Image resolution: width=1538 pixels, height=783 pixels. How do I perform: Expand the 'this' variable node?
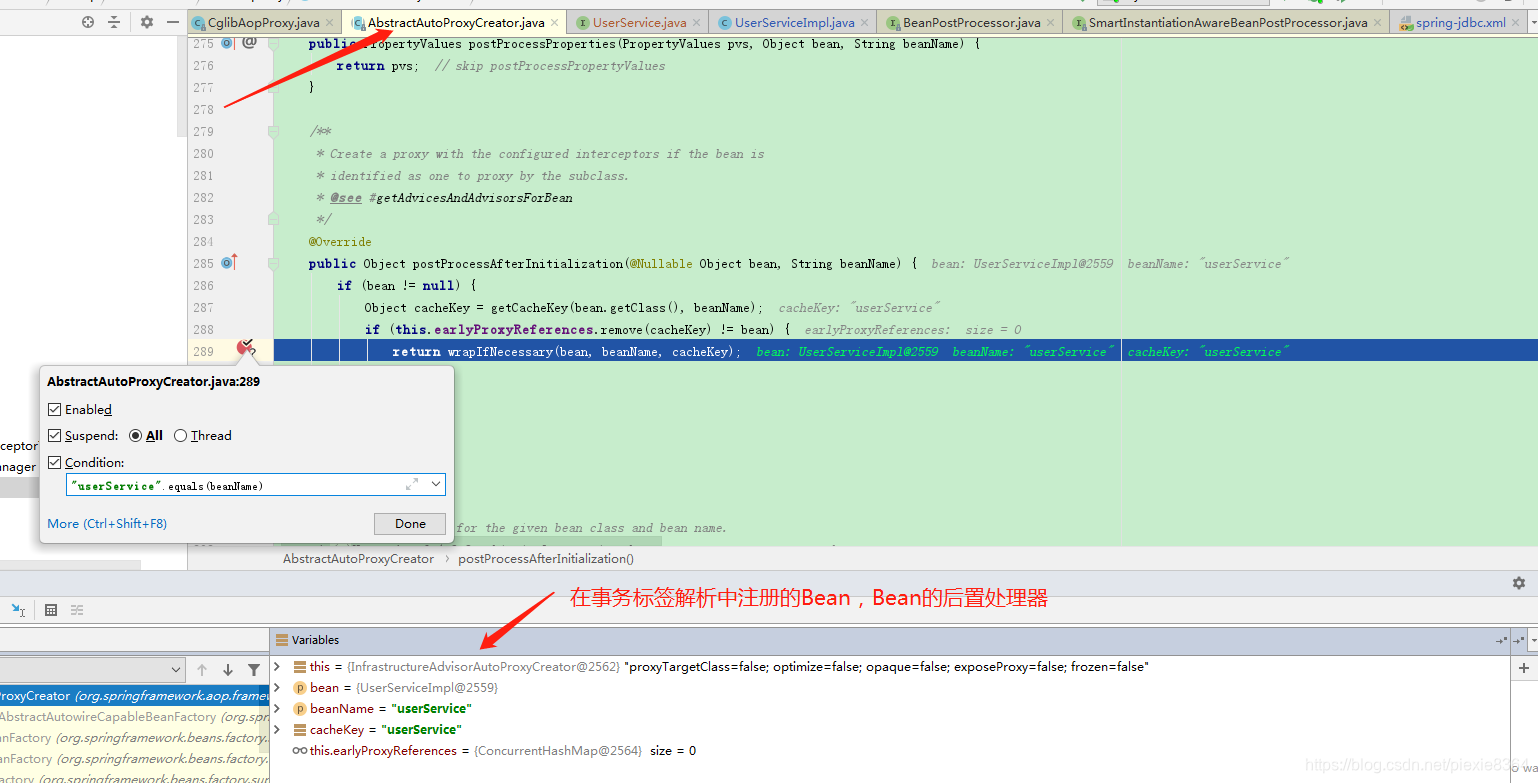[x=277, y=666]
